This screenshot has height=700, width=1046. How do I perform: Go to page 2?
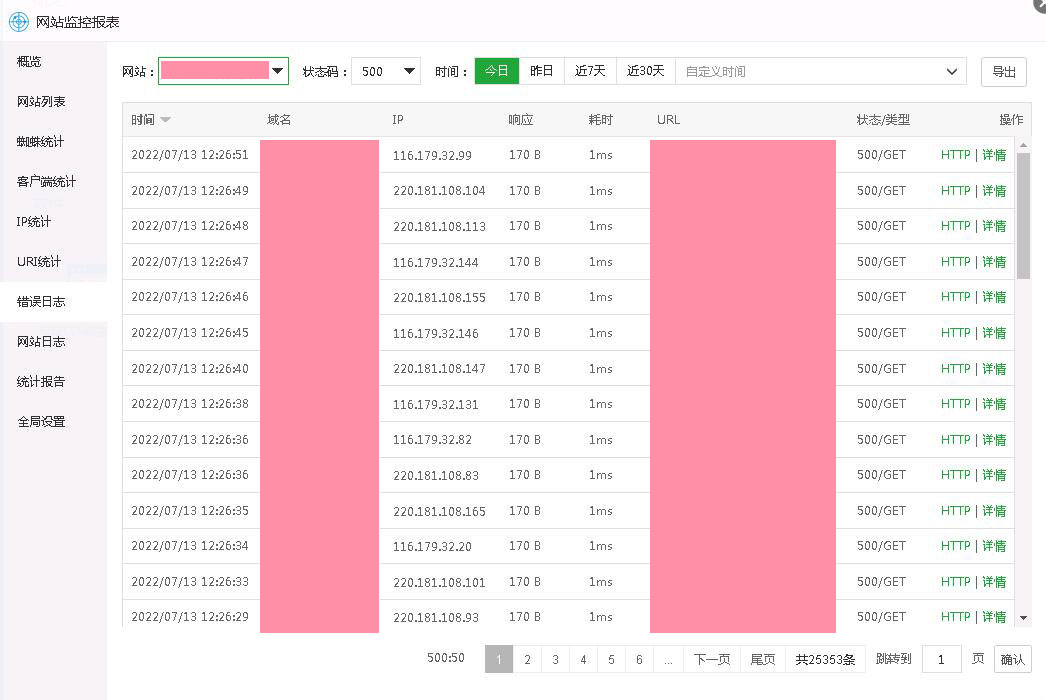[x=527, y=659]
